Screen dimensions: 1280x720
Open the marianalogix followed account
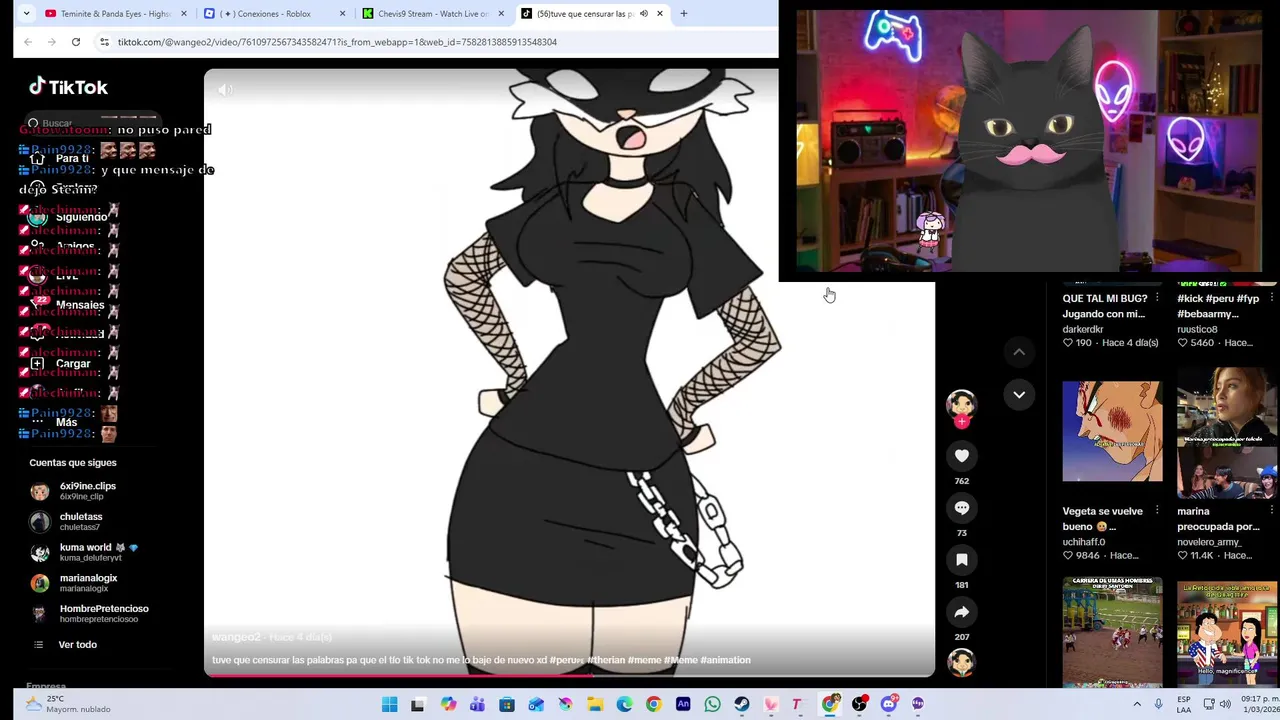(x=88, y=583)
